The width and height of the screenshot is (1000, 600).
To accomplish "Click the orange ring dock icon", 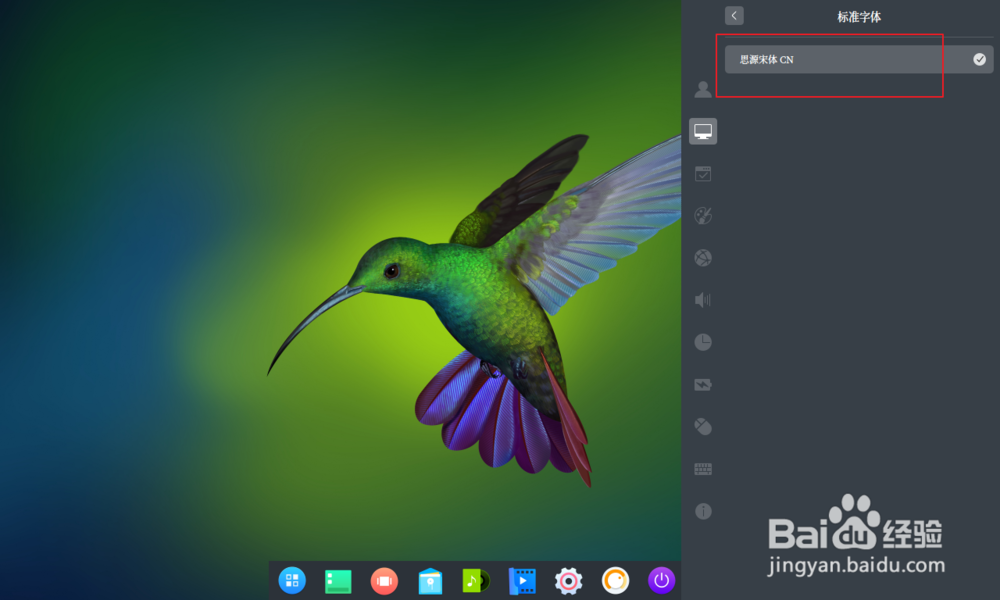I will [x=615, y=581].
